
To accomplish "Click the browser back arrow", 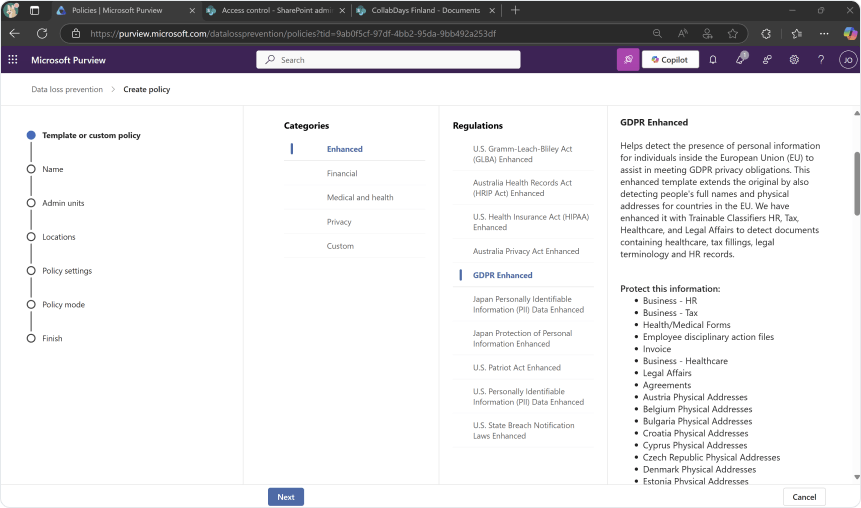I will pos(15,34).
